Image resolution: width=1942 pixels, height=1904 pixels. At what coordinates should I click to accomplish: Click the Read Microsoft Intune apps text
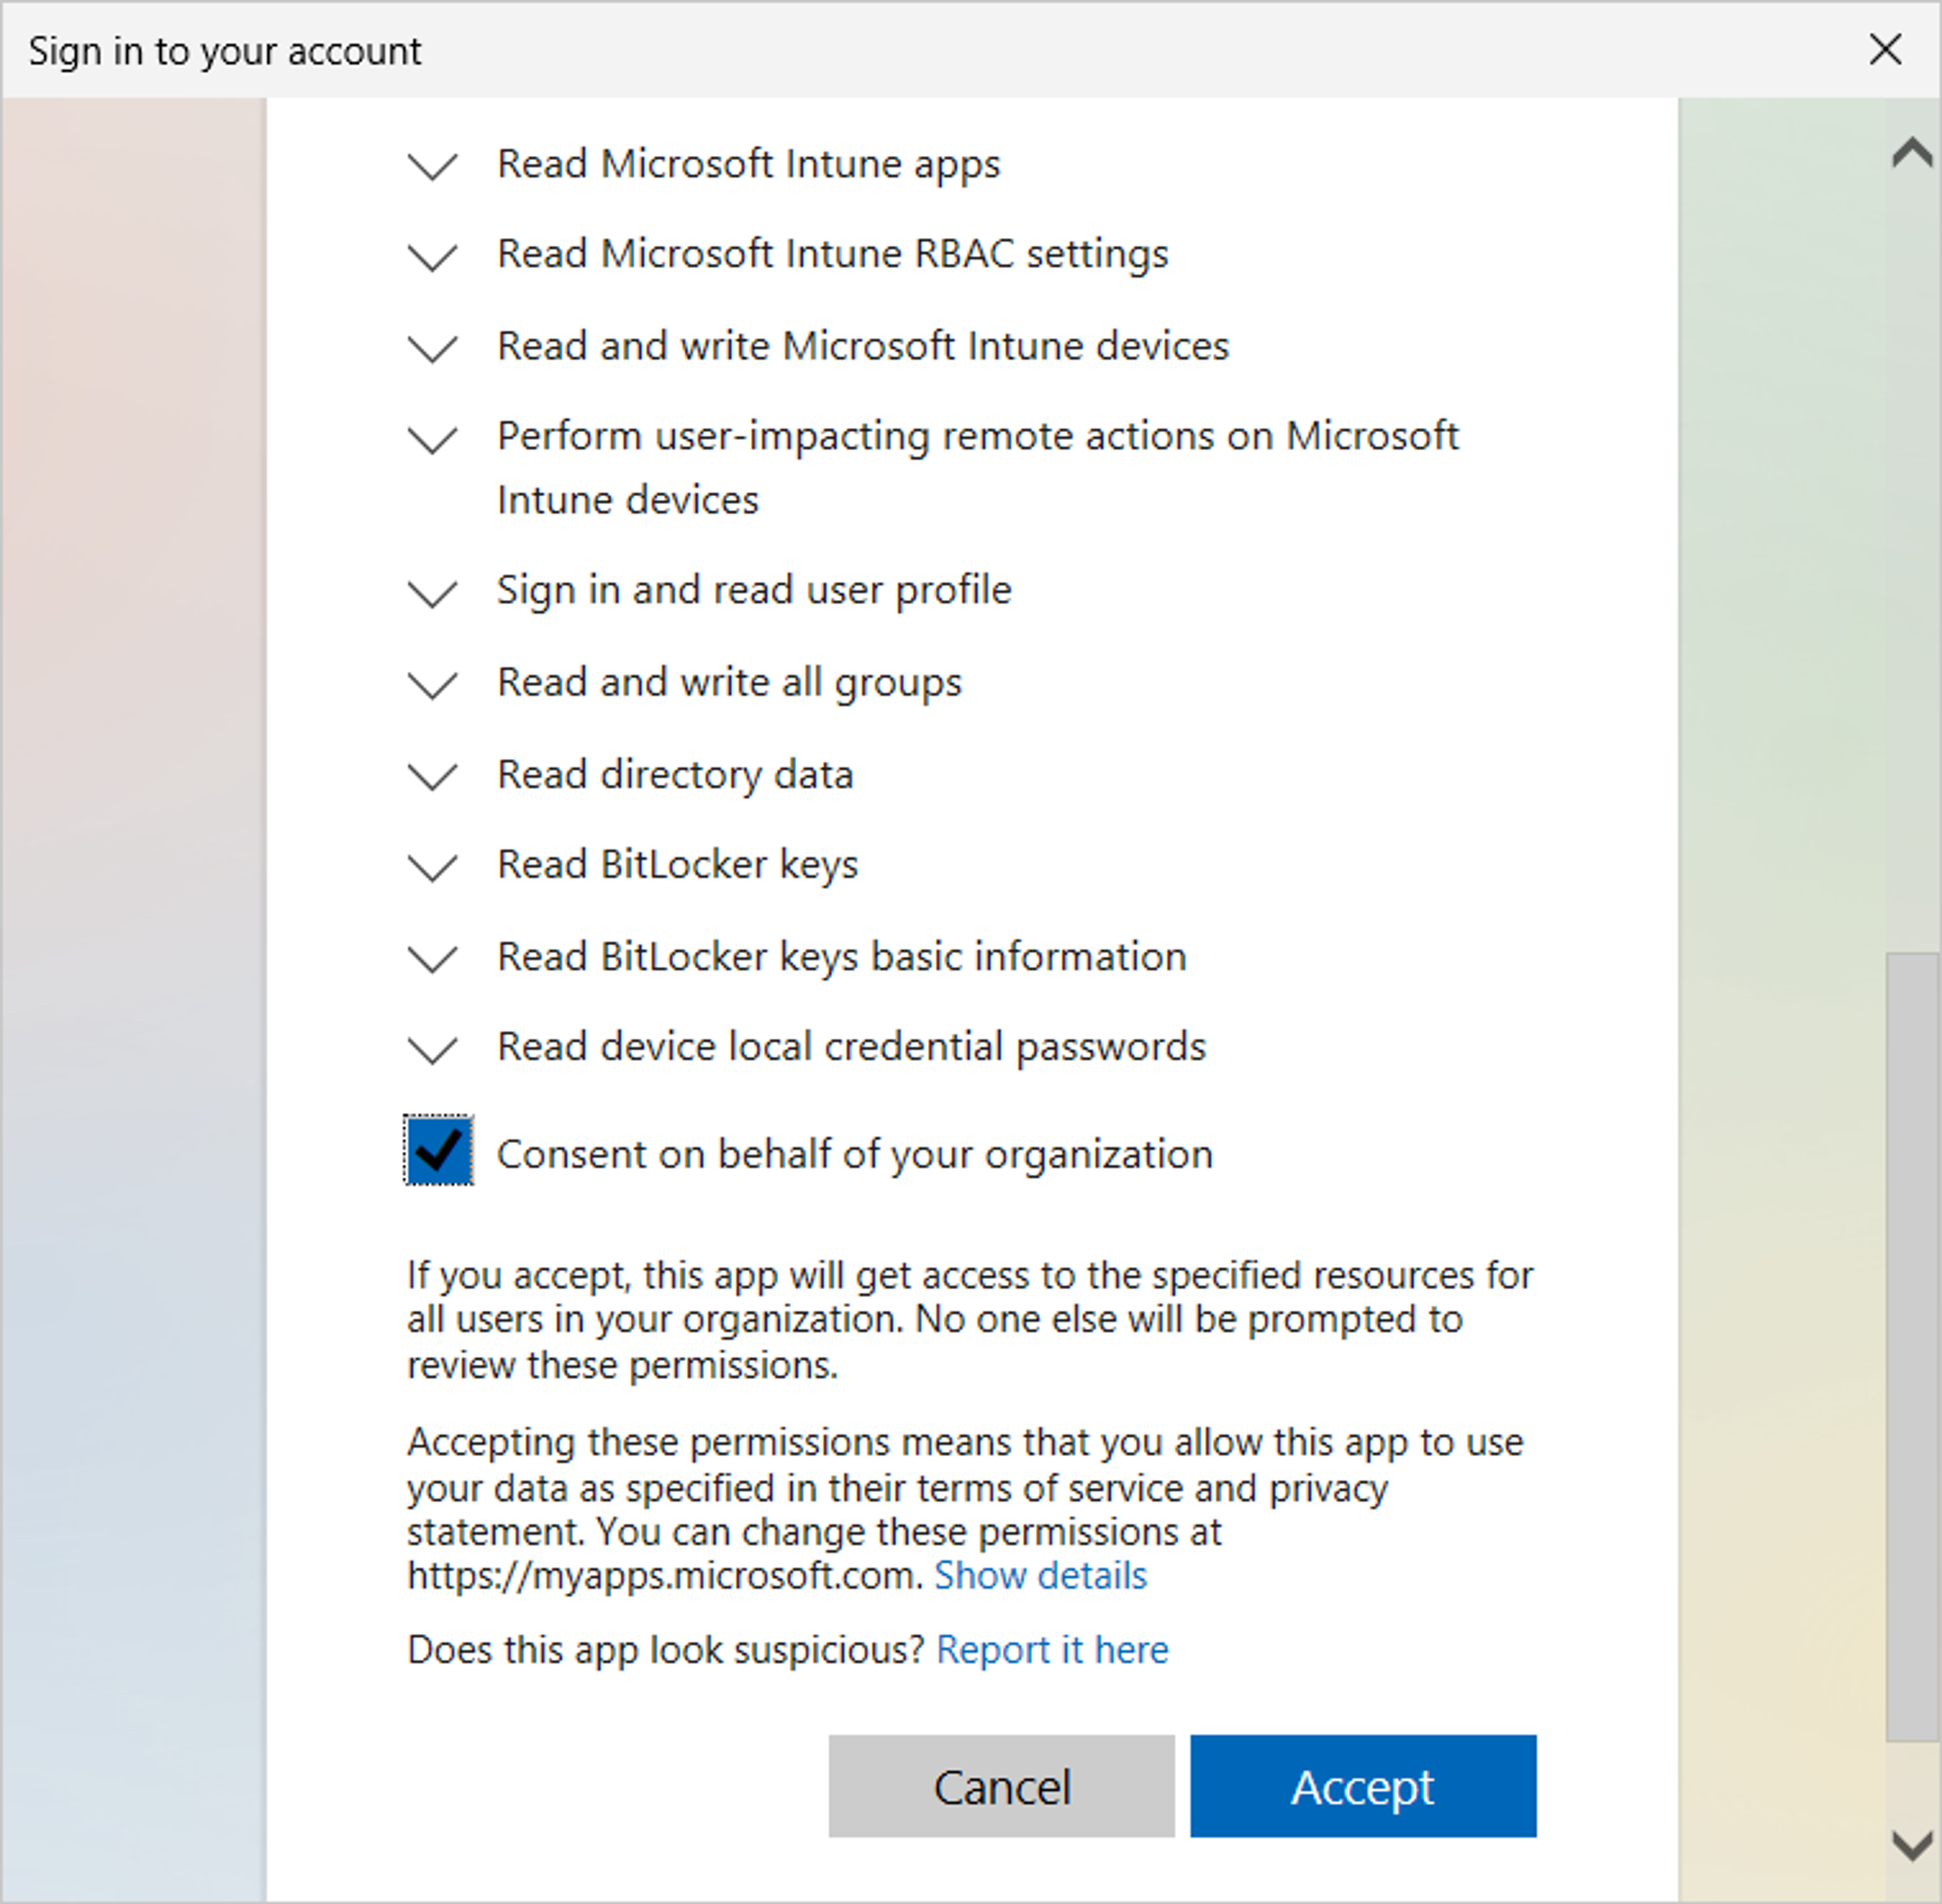click(x=749, y=165)
